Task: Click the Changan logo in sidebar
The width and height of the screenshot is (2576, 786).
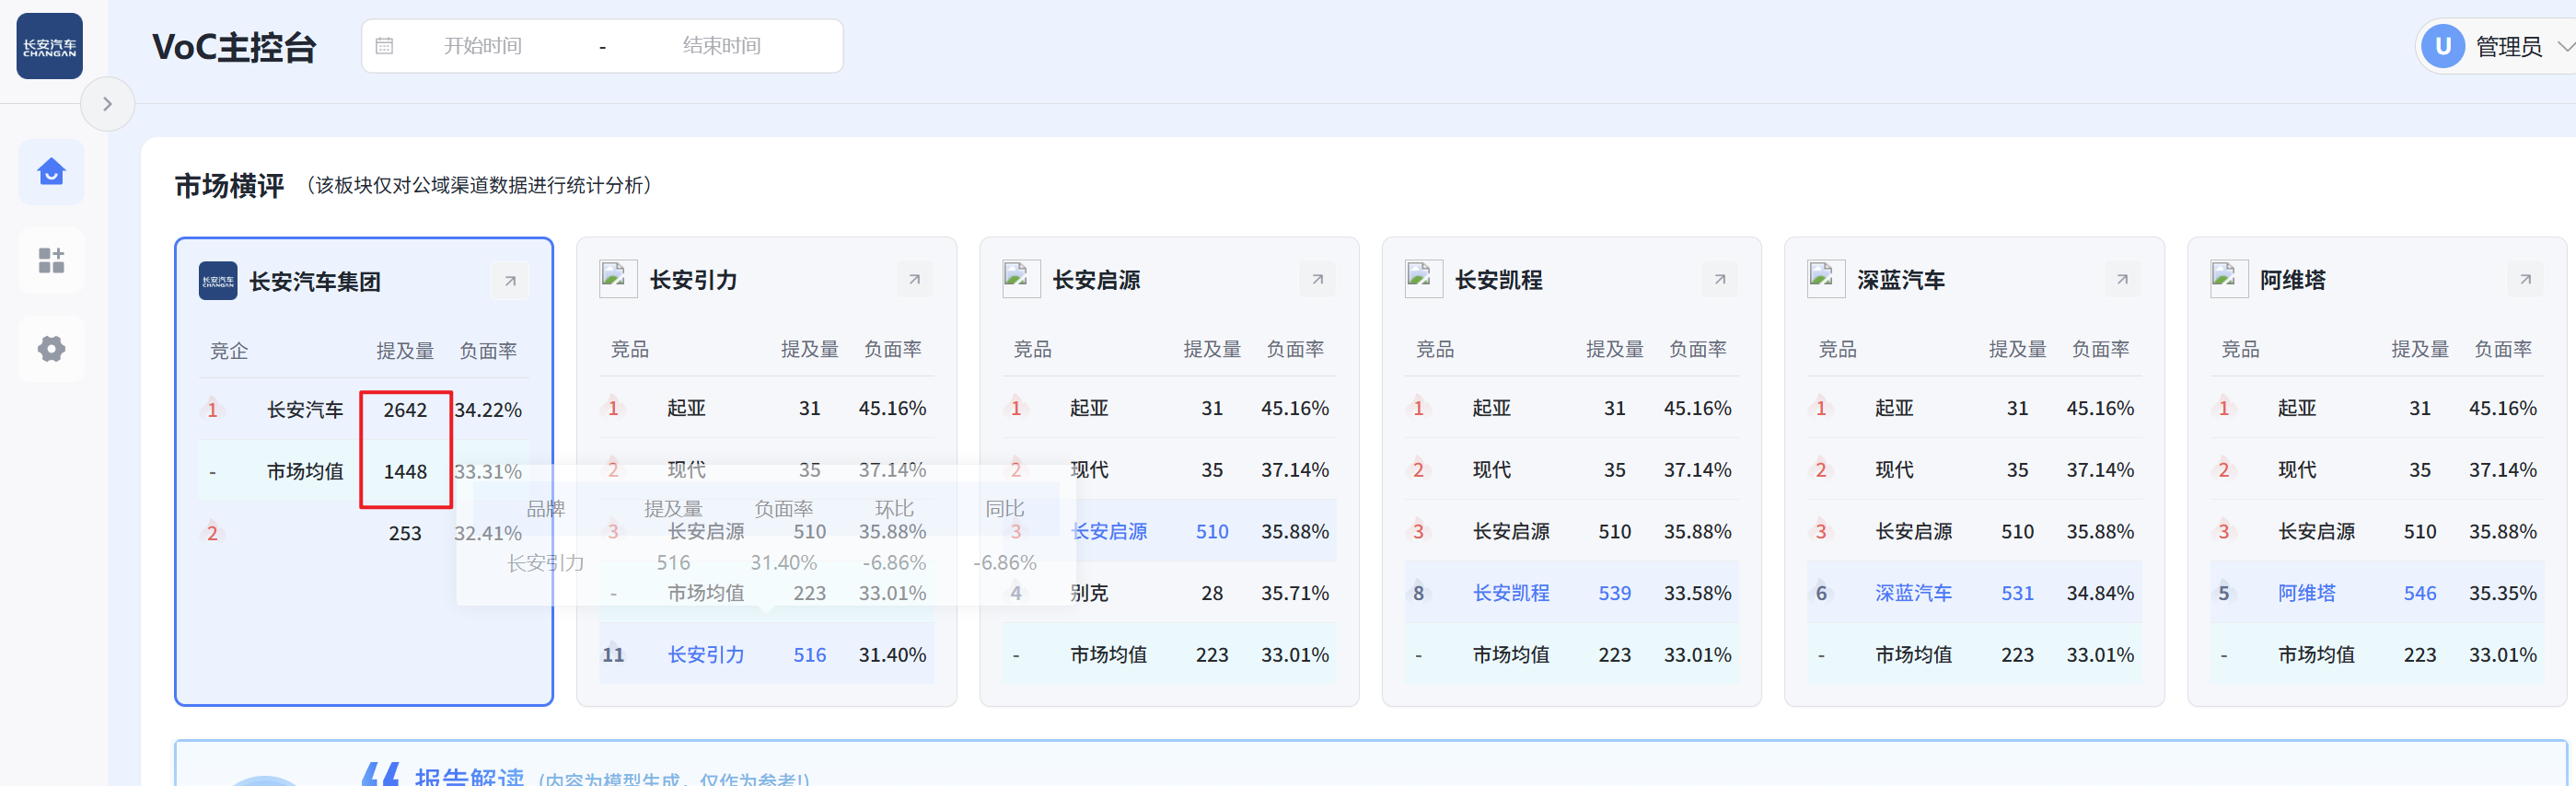Action: point(49,46)
